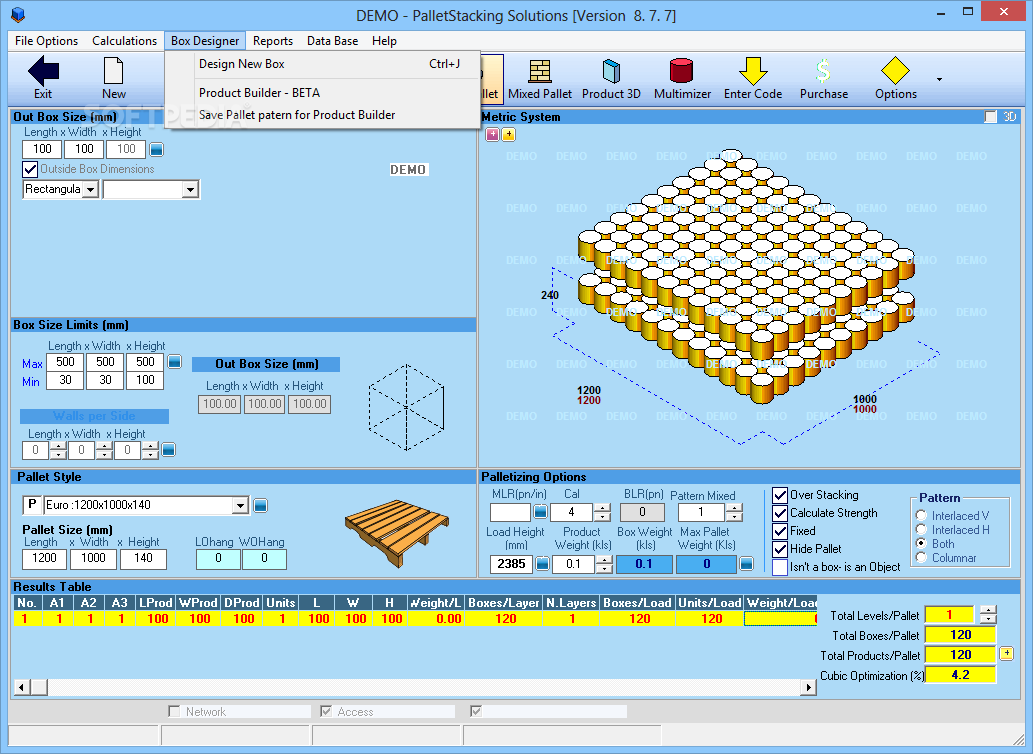Viewport: 1033px width, 754px height.
Task: Click blue button beside Max Pallet Weight
Action: point(746,564)
